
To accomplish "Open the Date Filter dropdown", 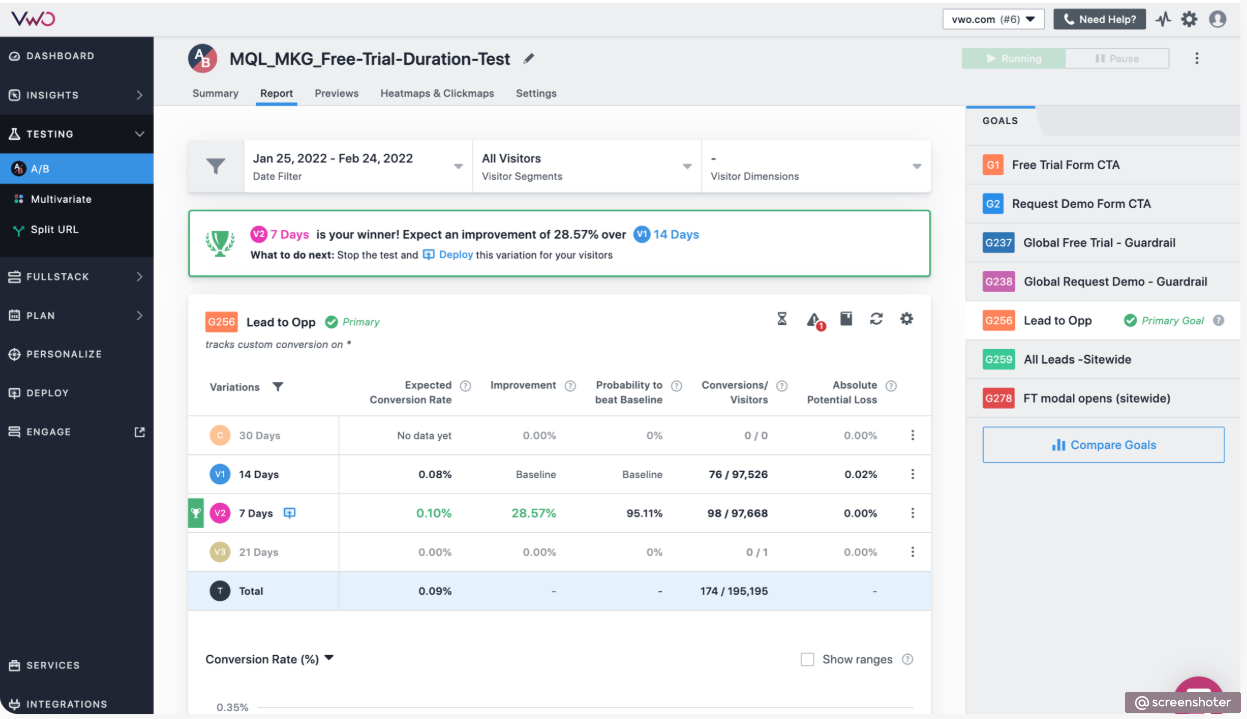I will click(357, 166).
